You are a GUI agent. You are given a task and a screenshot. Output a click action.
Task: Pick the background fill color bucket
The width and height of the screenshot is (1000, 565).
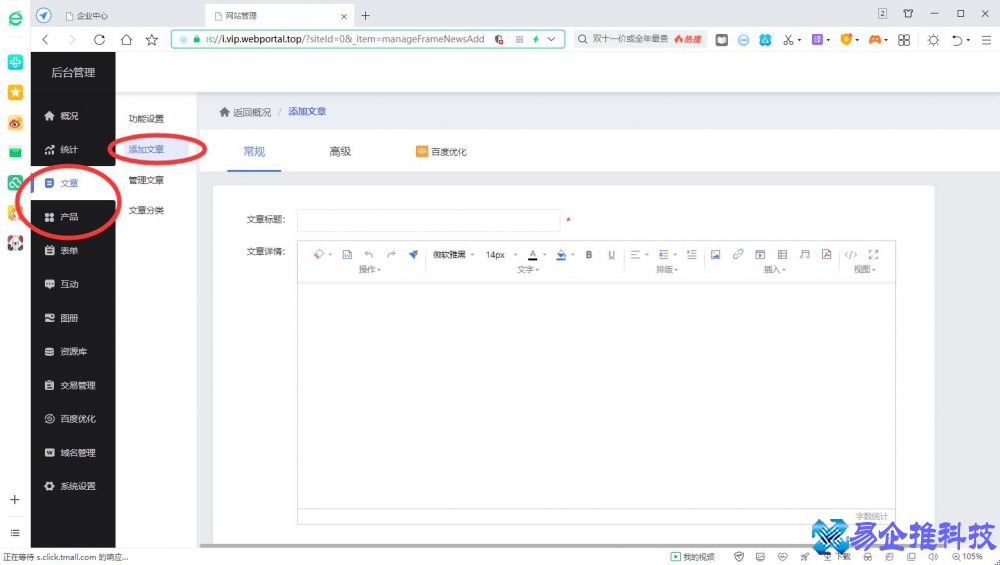tap(561, 254)
